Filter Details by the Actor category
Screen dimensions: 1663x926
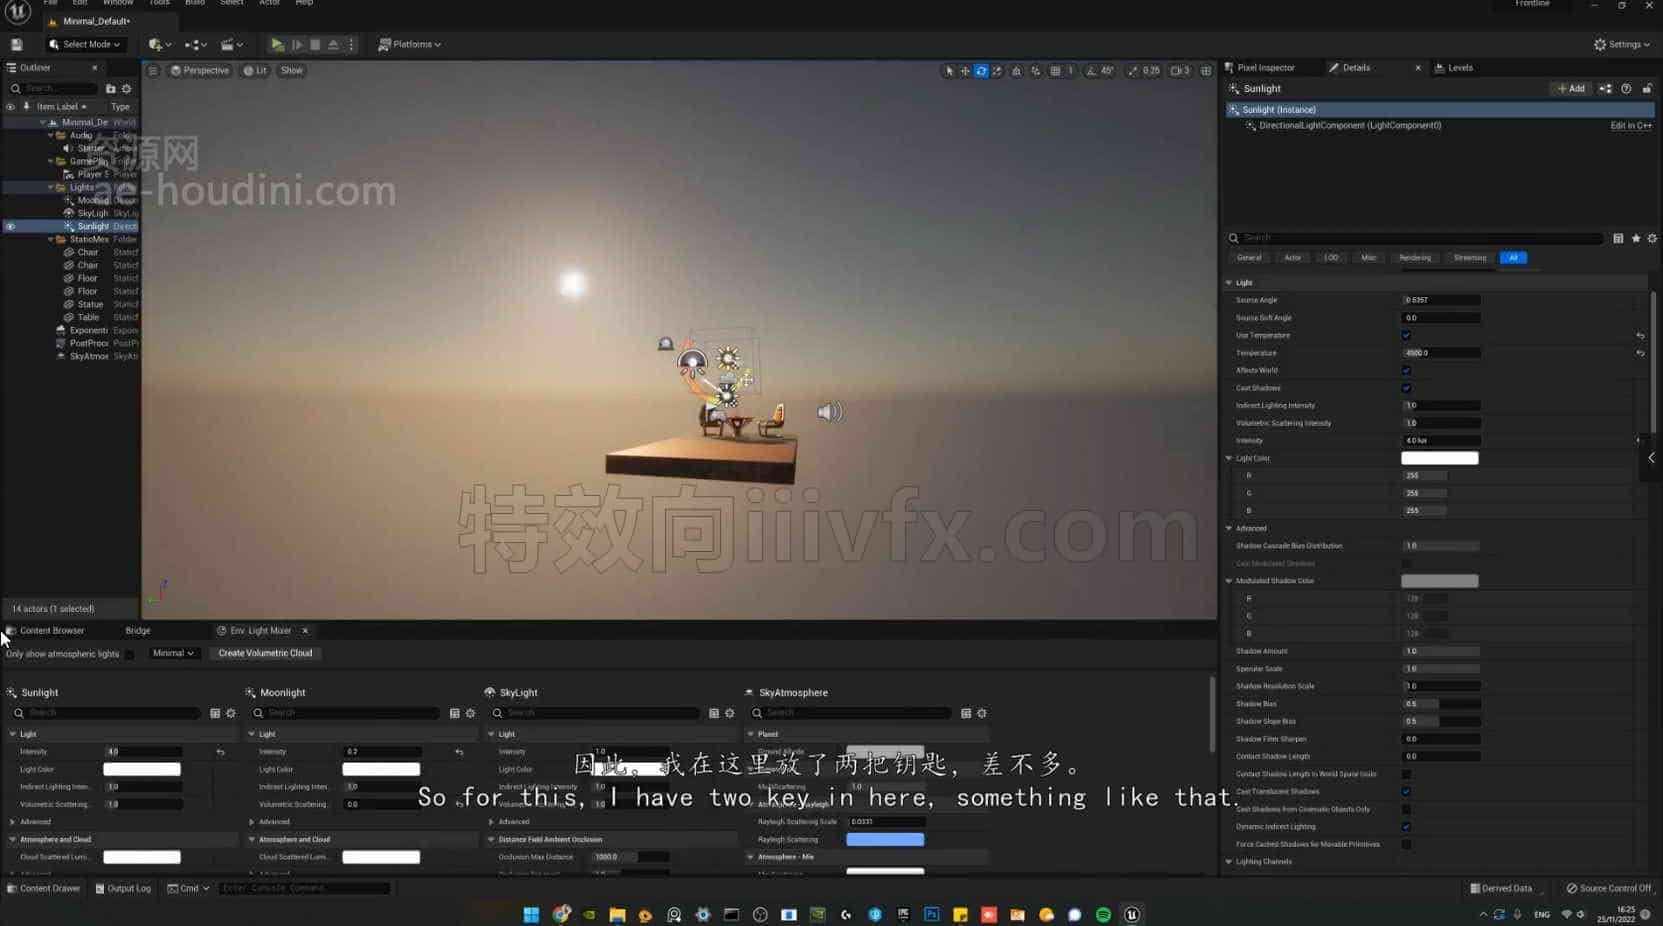point(1292,258)
